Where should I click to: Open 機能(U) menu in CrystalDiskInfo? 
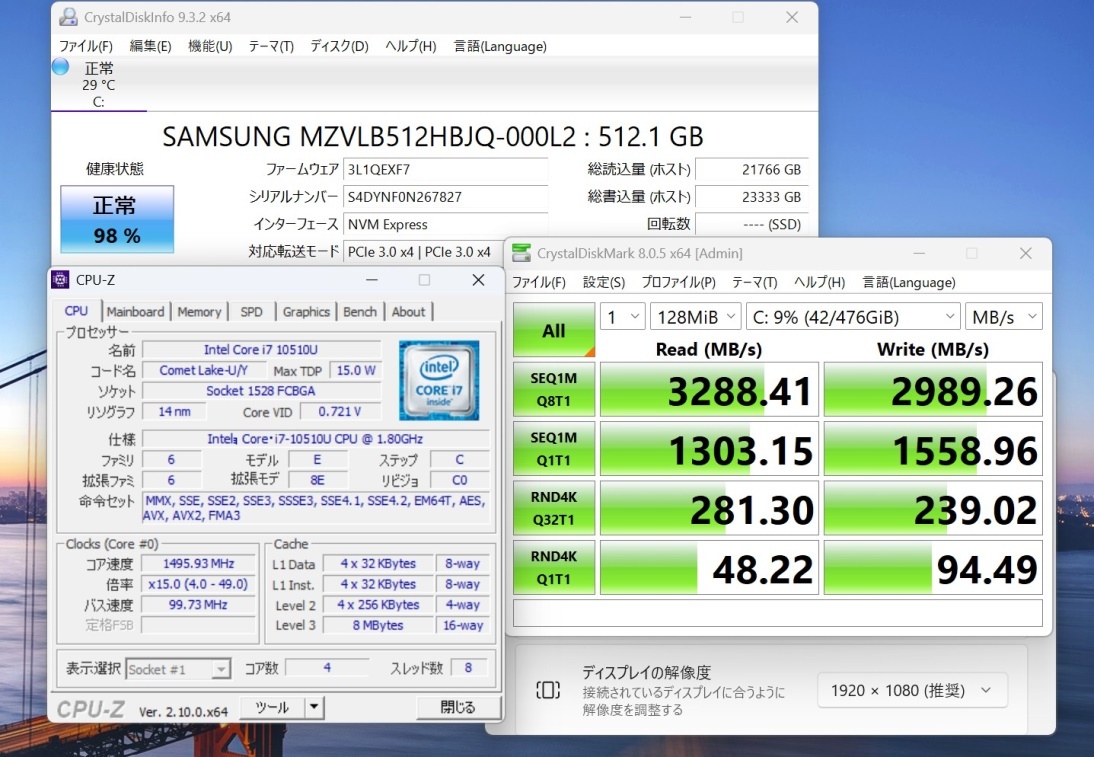click(210, 46)
